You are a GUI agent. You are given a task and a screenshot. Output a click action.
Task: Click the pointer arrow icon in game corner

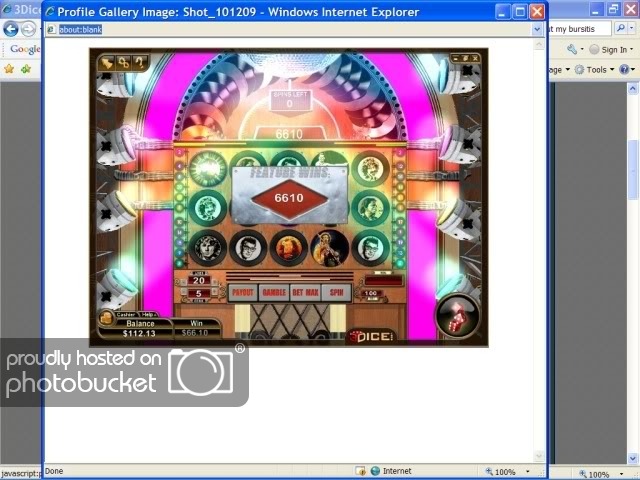[x=107, y=63]
